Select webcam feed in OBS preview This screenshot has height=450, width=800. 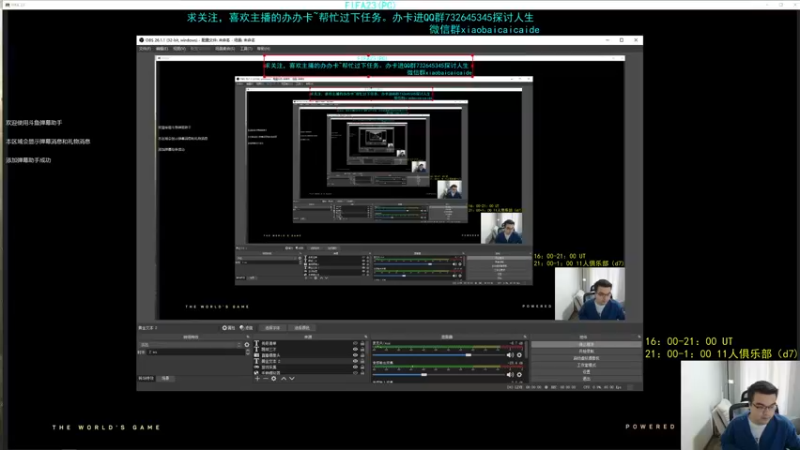590,294
